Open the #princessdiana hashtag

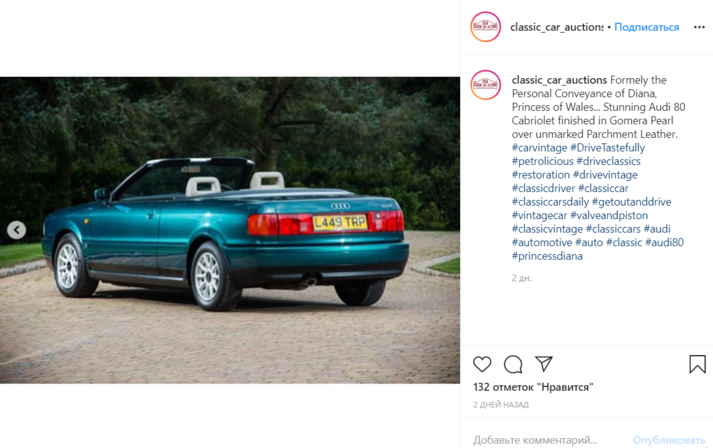(x=547, y=256)
